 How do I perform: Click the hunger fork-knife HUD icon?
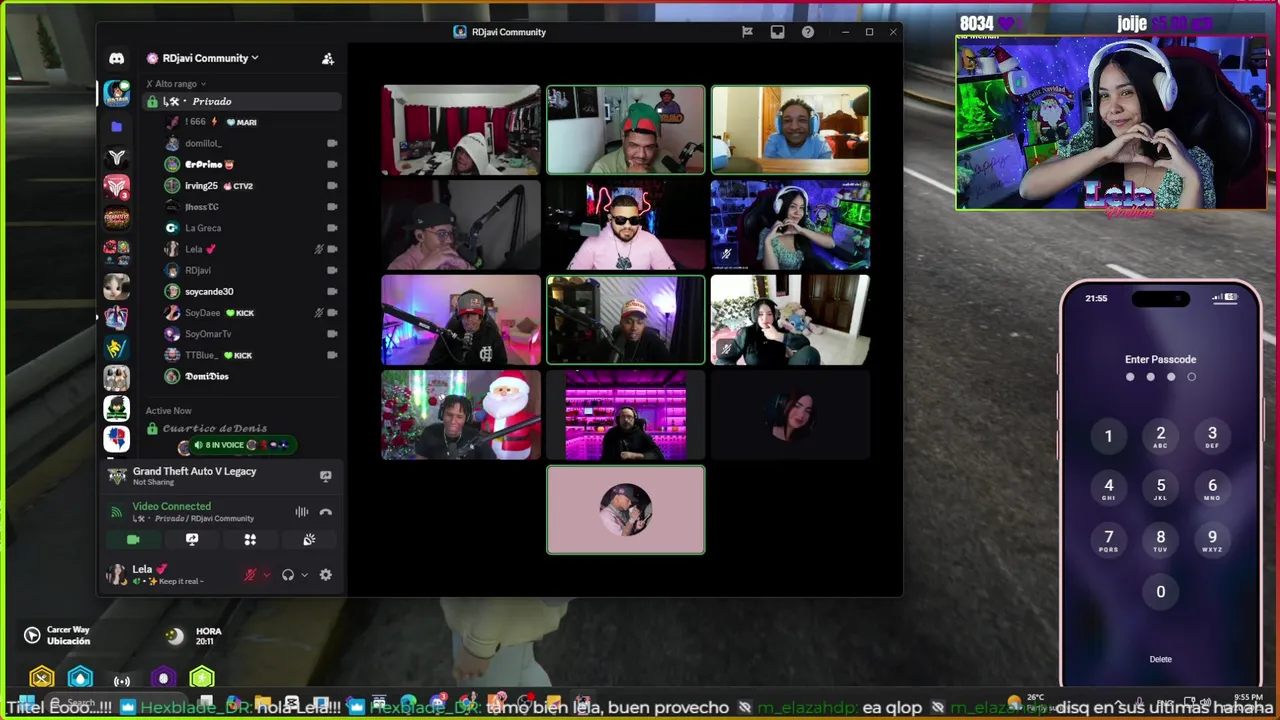pos(41,678)
